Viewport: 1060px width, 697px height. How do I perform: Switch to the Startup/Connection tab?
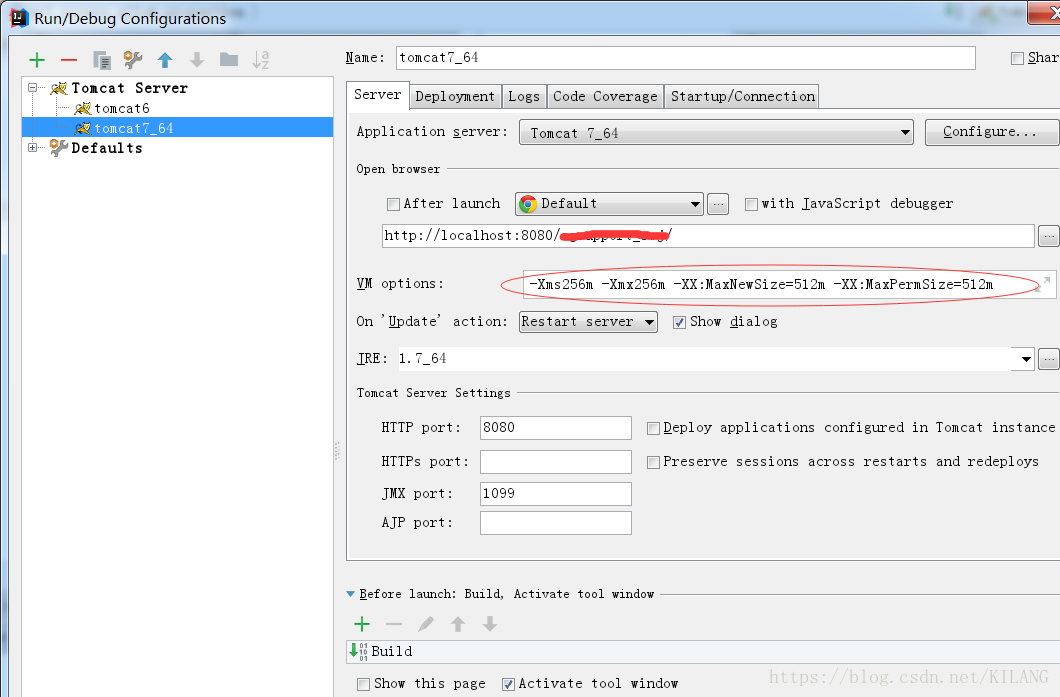click(x=743, y=97)
